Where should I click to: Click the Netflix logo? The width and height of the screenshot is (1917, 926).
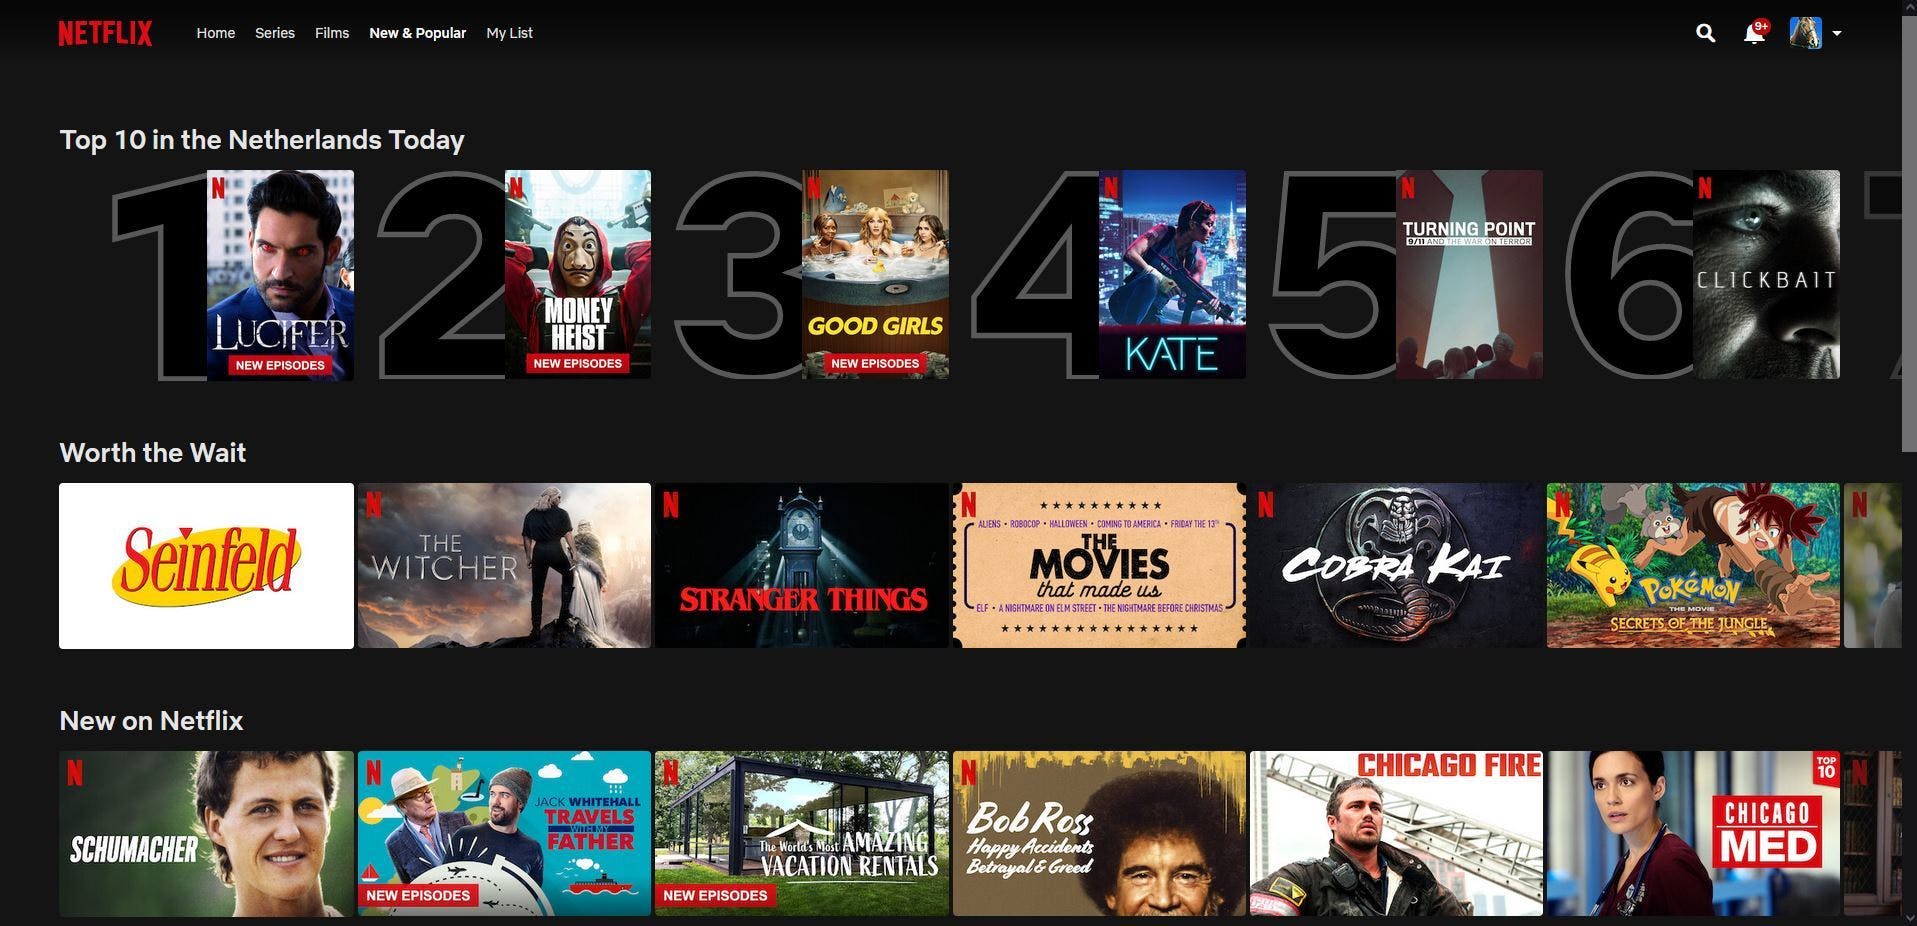coord(105,33)
